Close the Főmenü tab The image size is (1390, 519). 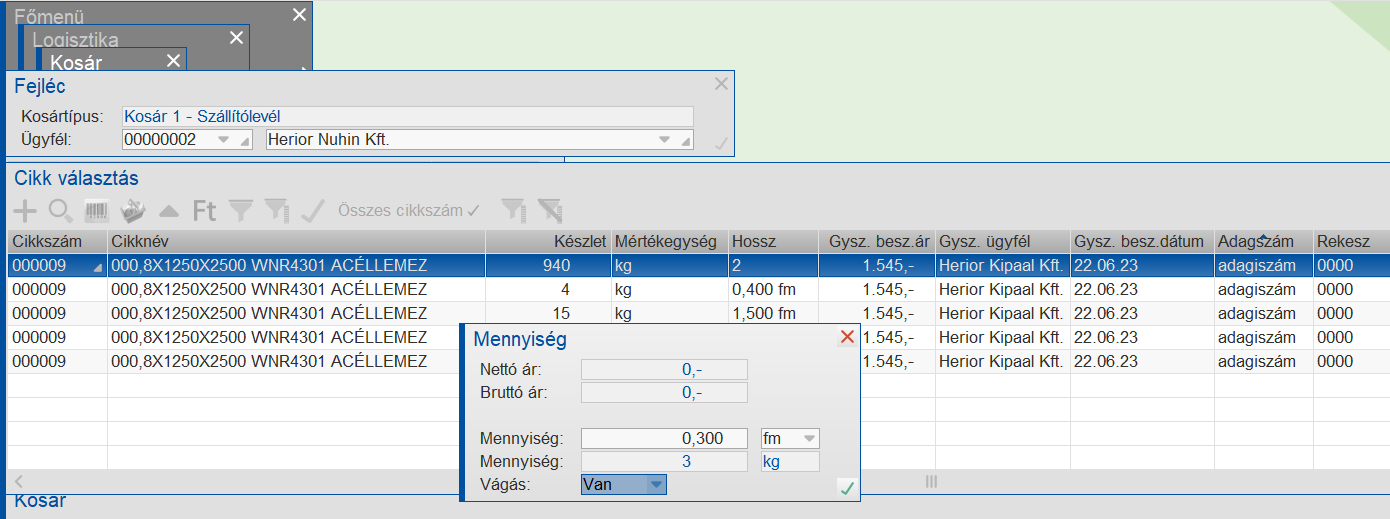[299, 14]
